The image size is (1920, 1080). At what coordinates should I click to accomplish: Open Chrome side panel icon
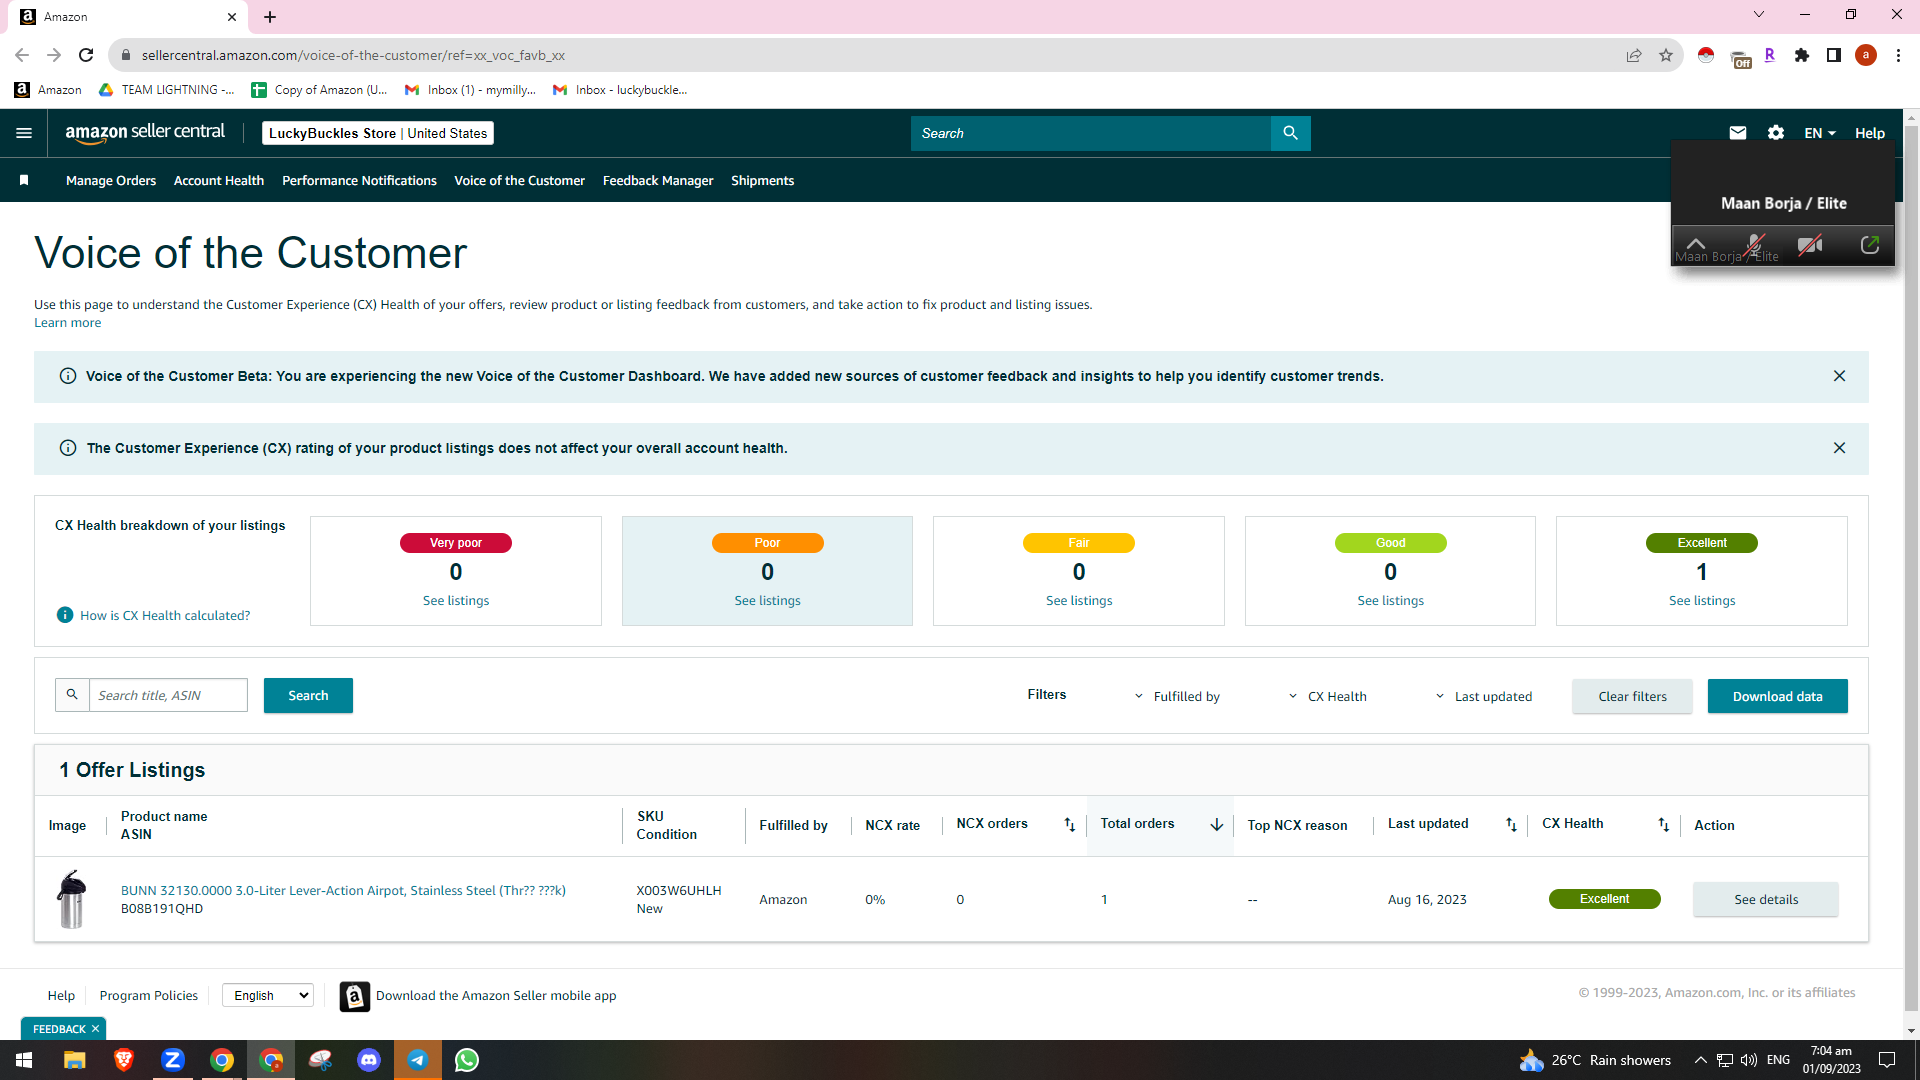[1834, 55]
